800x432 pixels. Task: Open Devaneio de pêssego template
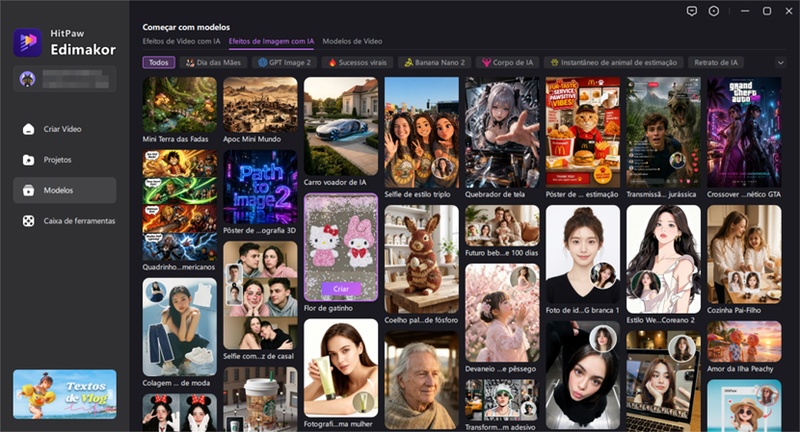[502, 313]
